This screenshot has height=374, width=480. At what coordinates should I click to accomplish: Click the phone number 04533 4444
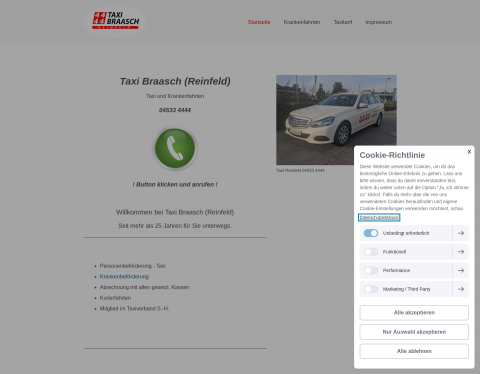[x=175, y=110]
